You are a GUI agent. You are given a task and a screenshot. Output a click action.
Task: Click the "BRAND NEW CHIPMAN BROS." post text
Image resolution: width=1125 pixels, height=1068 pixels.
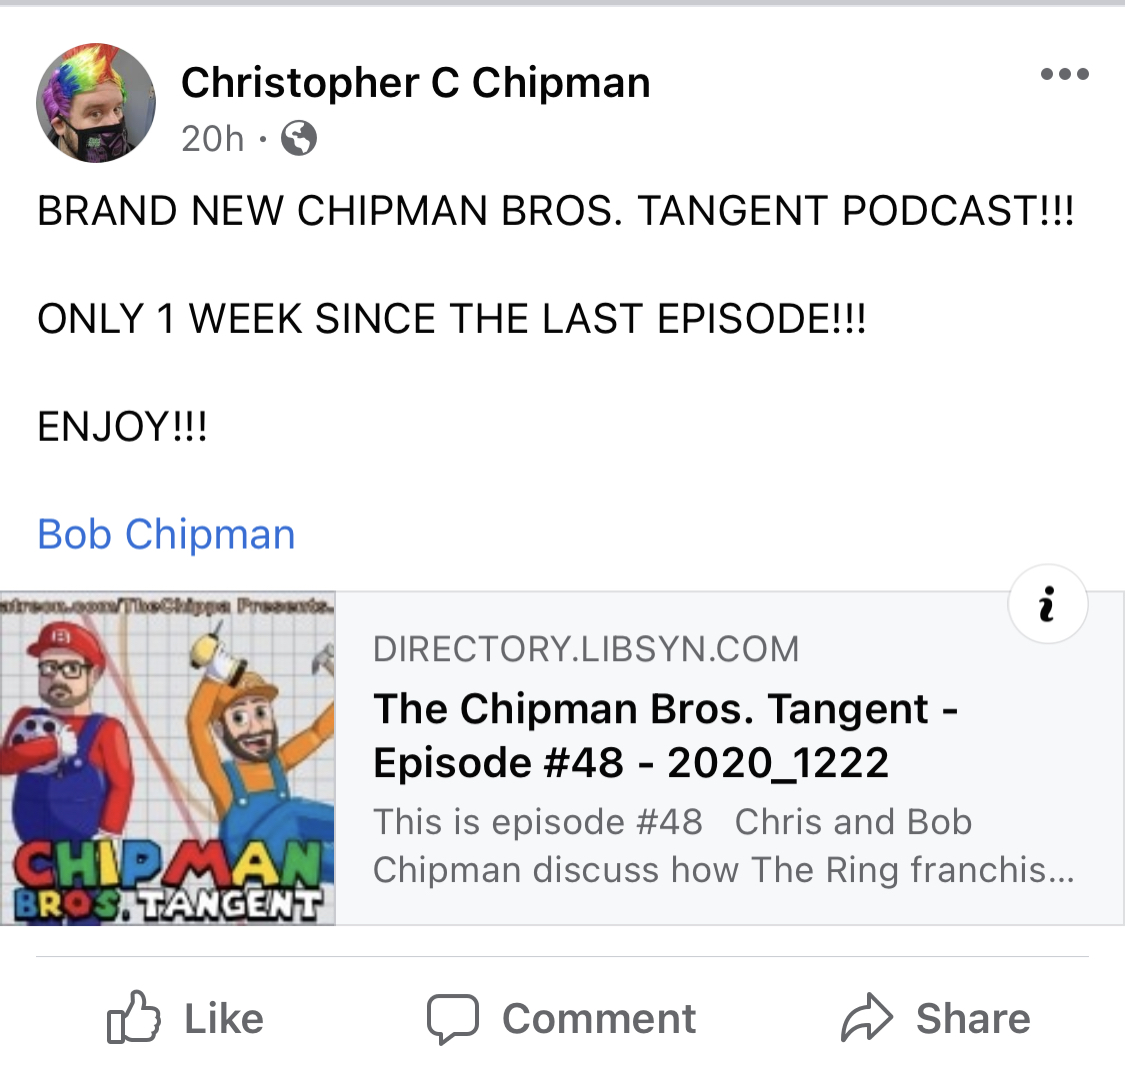coord(555,211)
